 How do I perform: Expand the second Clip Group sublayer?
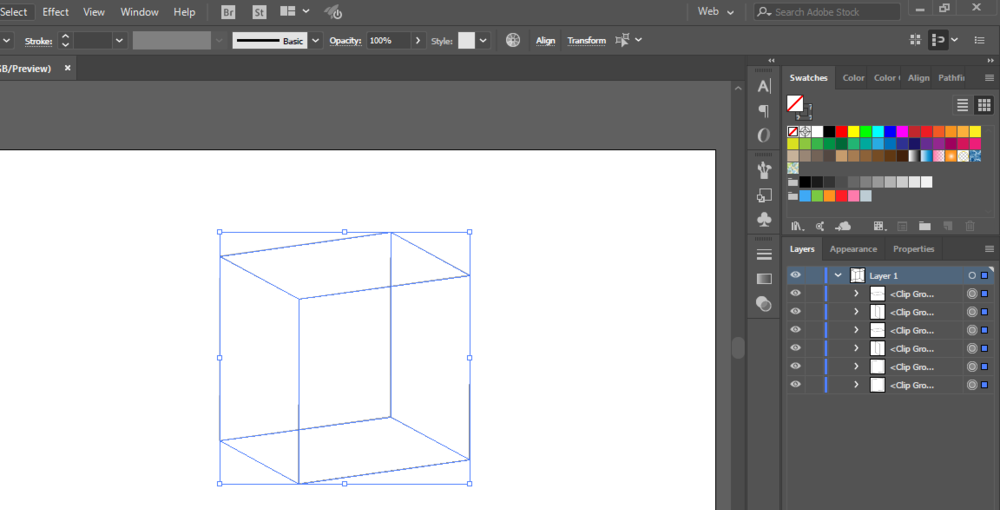[857, 312]
